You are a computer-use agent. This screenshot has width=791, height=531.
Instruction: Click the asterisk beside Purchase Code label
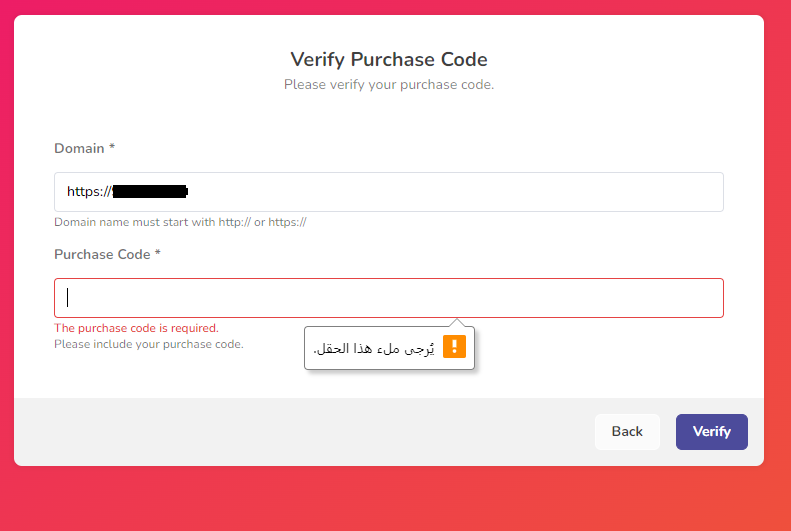(157, 252)
